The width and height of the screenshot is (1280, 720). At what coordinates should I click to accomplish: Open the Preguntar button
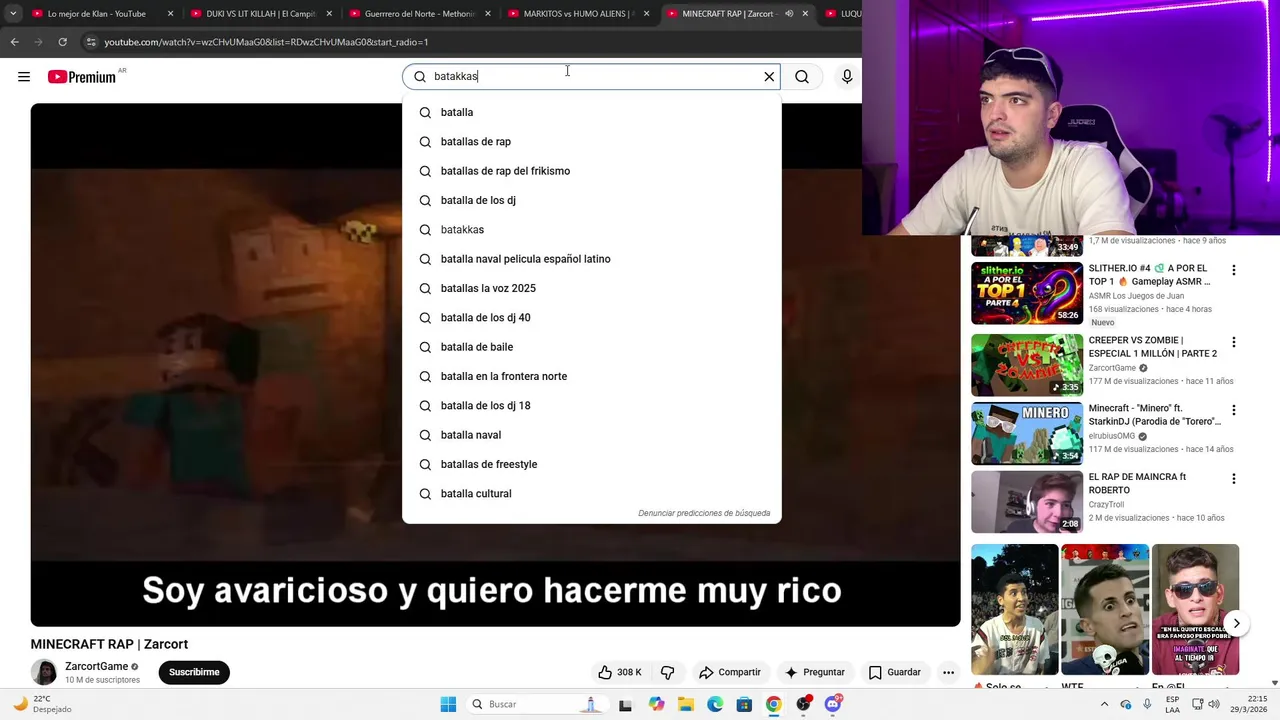click(816, 672)
